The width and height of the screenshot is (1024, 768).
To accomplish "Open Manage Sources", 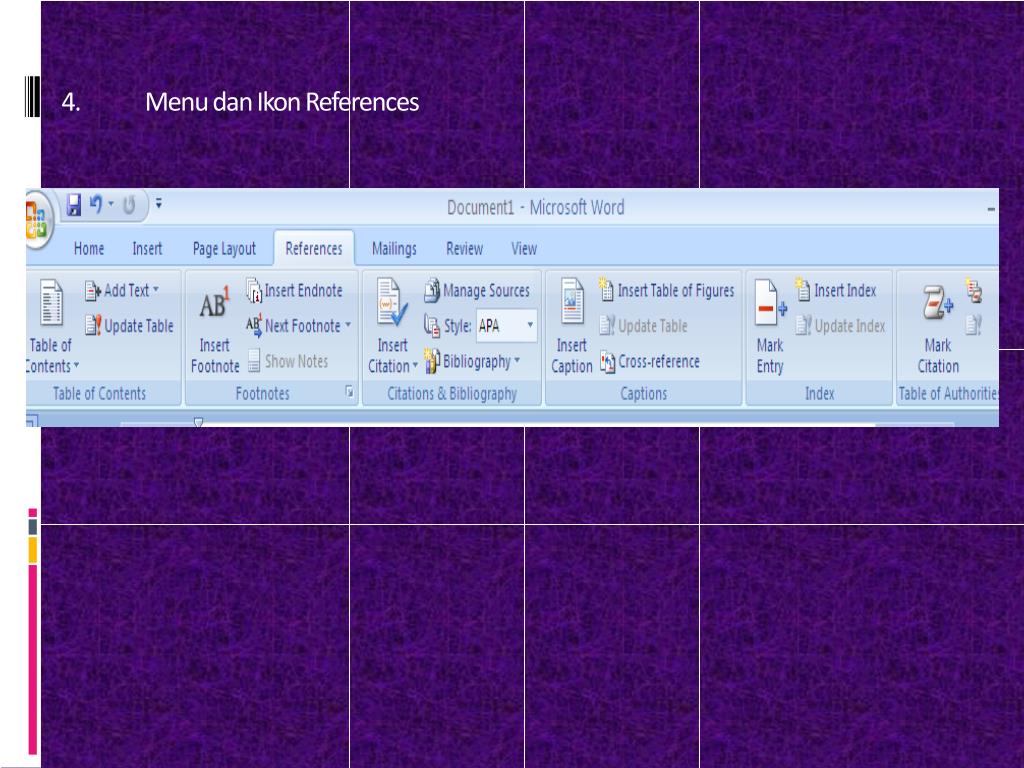I will [477, 291].
